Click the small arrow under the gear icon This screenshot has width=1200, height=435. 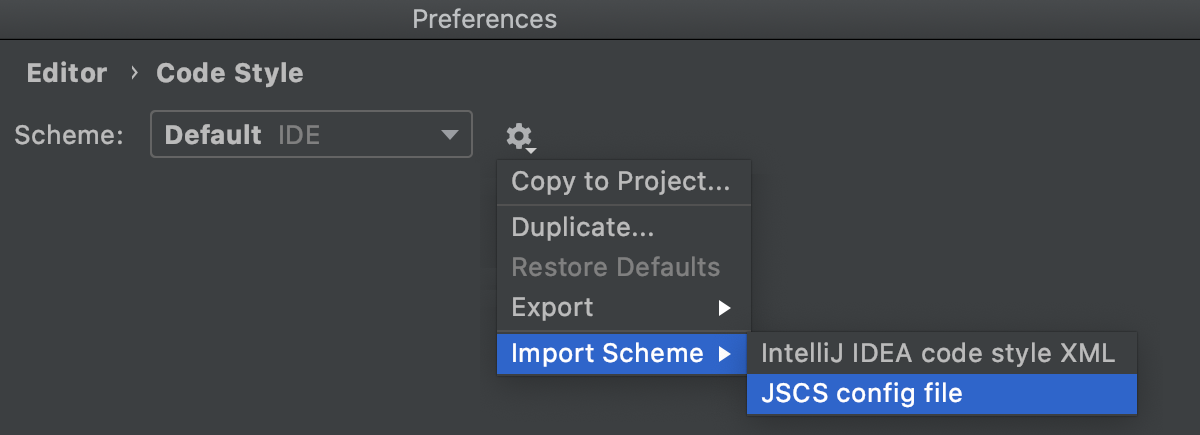click(532, 151)
